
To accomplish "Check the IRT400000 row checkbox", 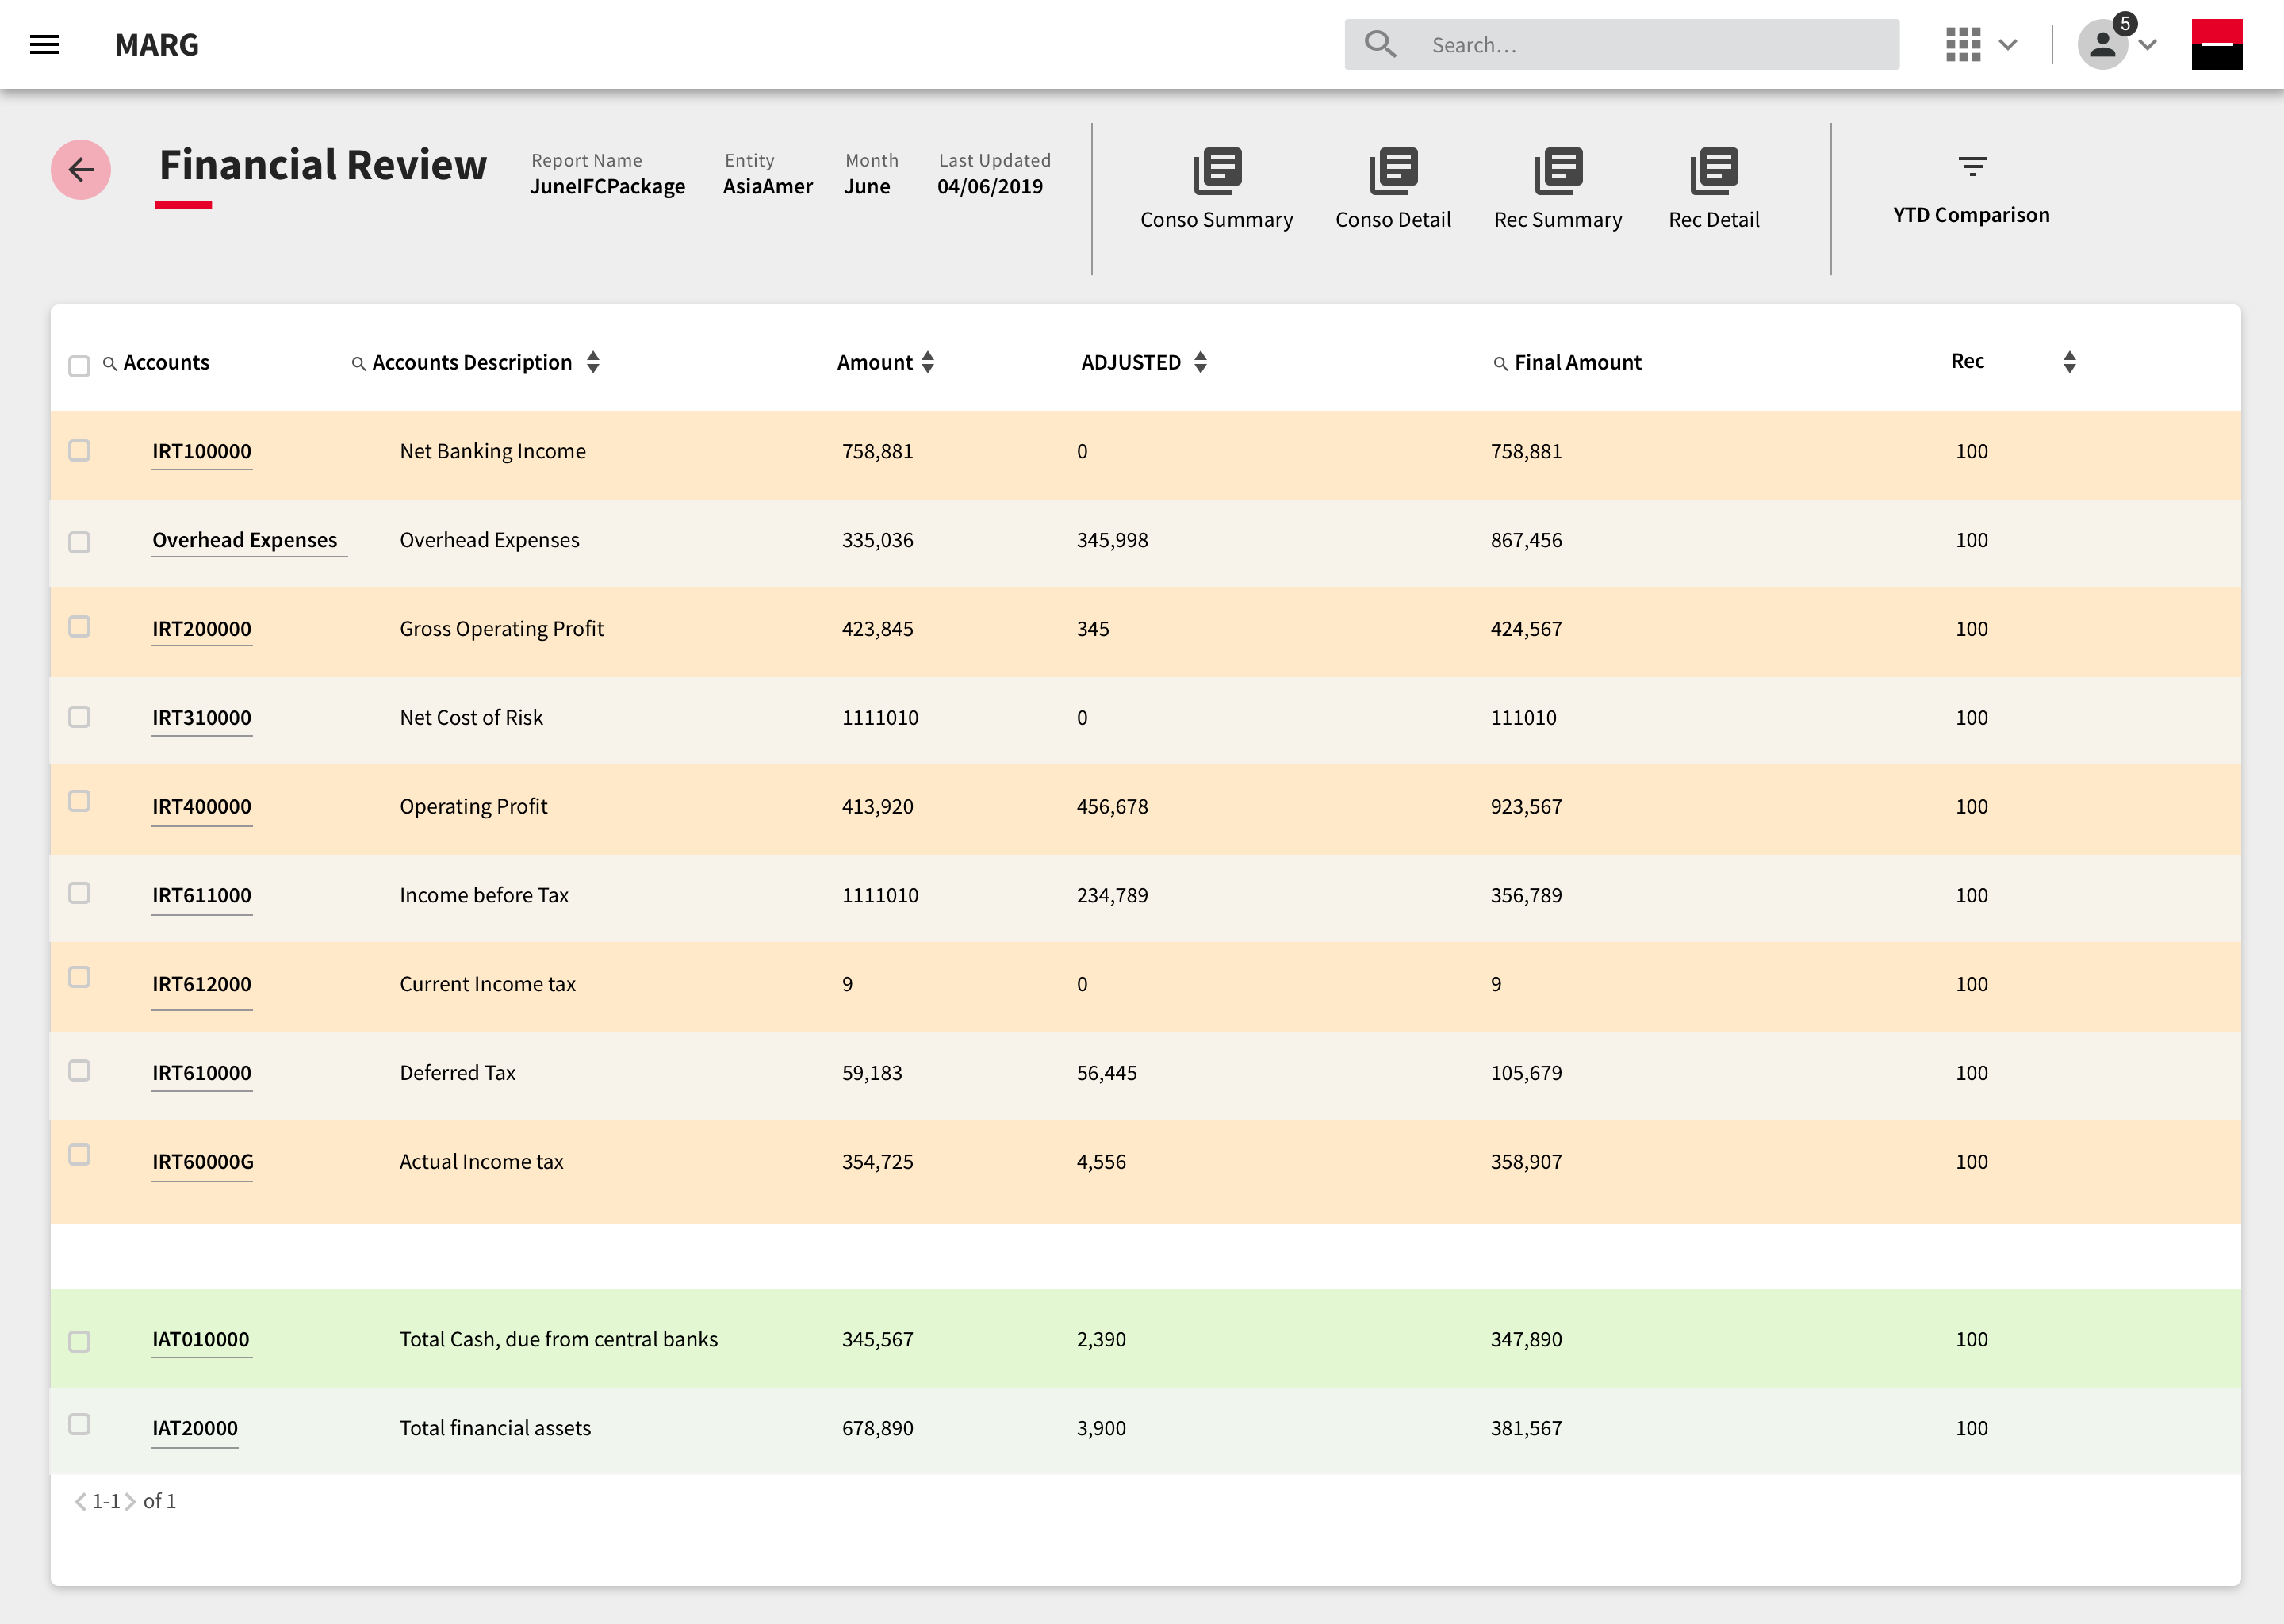I will coord(79,801).
